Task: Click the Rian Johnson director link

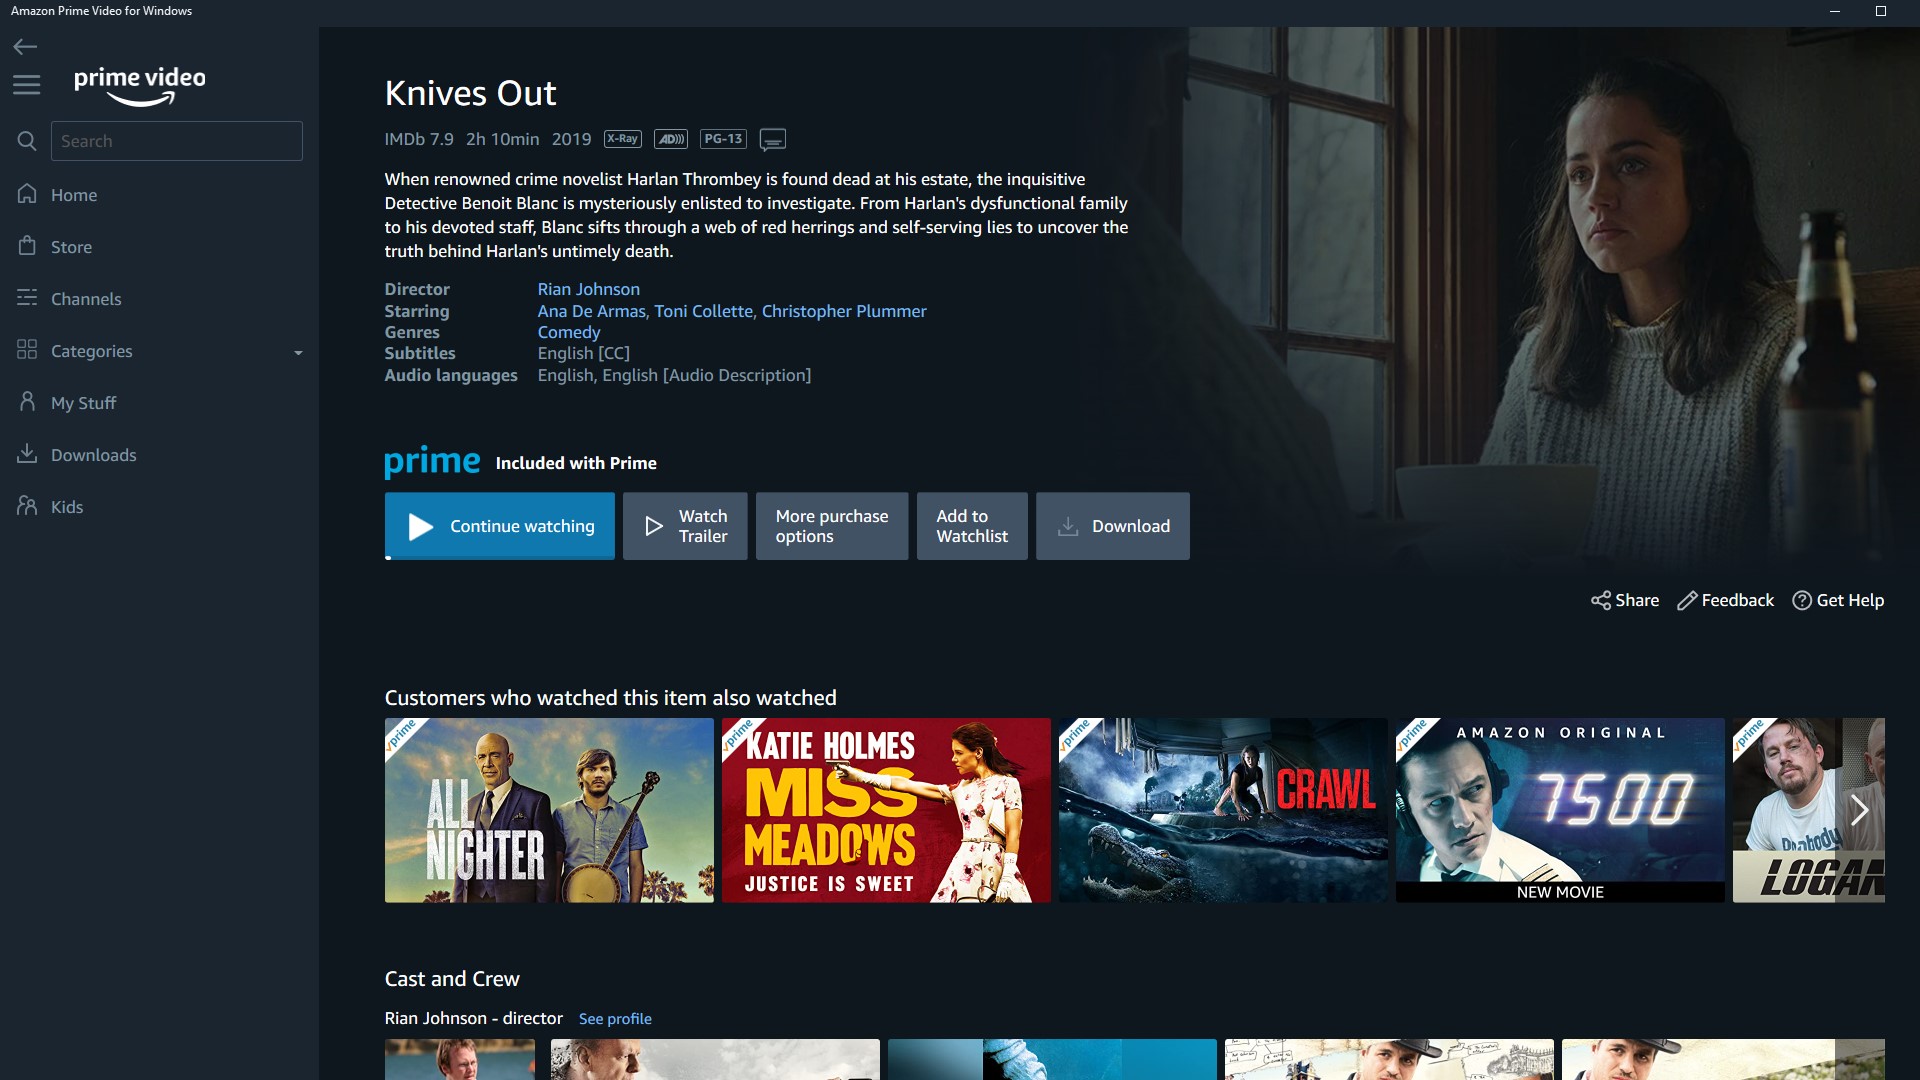Action: pos(588,289)
